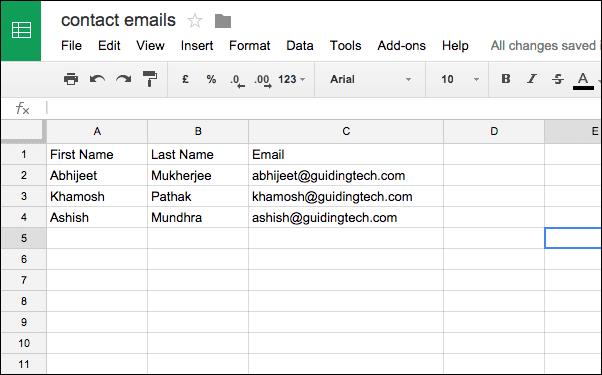The image size is (602, 375).
Task: Format as percent
Action: pyautogui.click(x=211, y=79)
